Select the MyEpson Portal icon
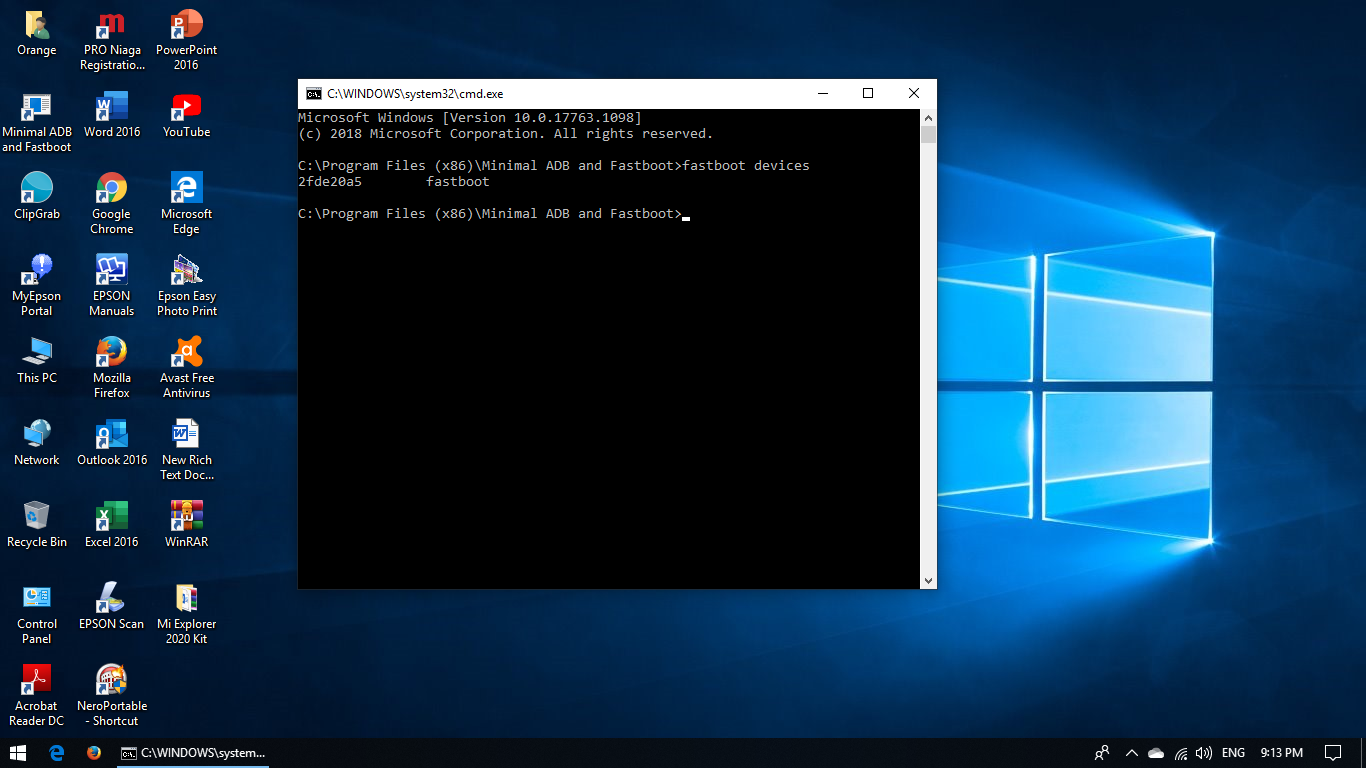The width and height of the screenshot is (1366, 768). (37, 287)
